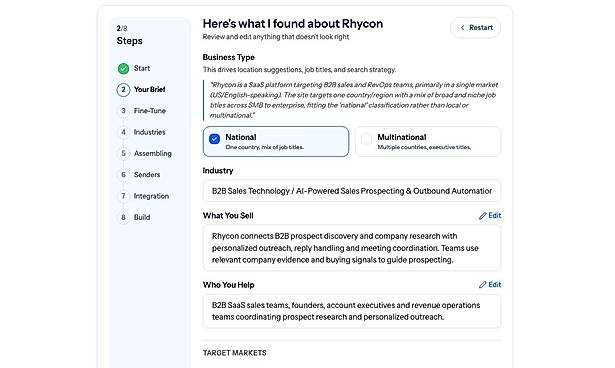615x368 pixels.
Task: Click the 2/8 steps counter
Action: coord(122,28)
